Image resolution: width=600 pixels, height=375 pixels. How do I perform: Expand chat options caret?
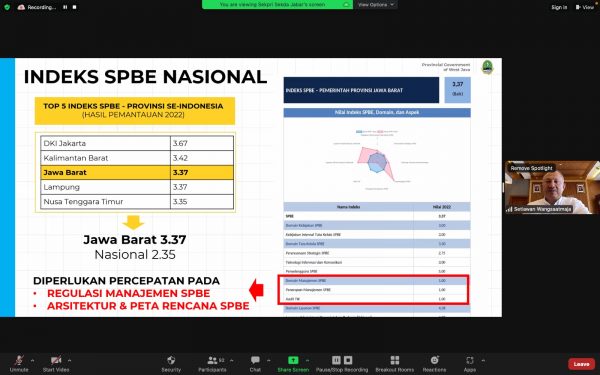[x=268, y=360]
